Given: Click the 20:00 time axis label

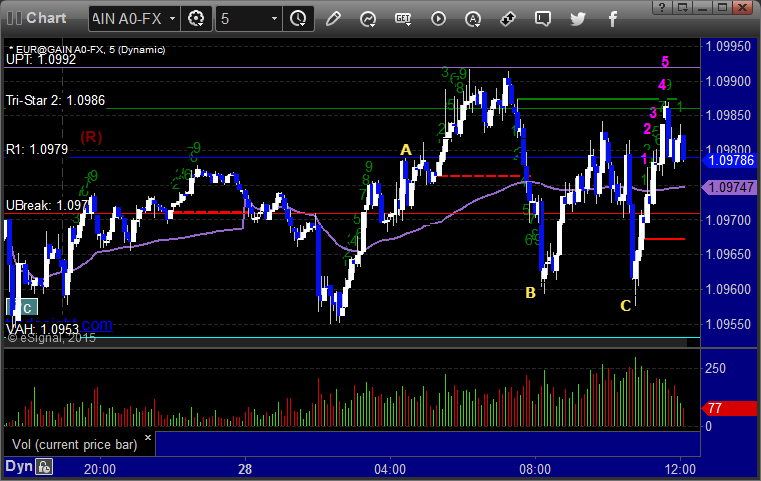Looking at the screenshot, I should coord(99,469).
